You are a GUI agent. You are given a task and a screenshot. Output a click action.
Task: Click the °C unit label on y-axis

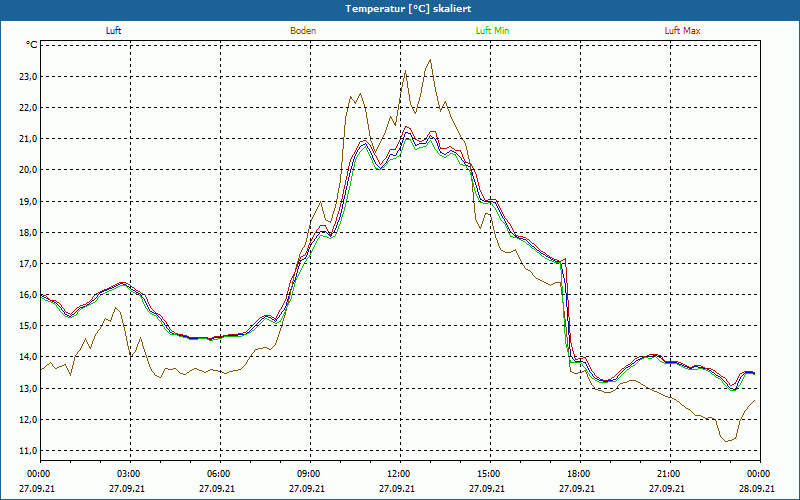coord(32,45)
